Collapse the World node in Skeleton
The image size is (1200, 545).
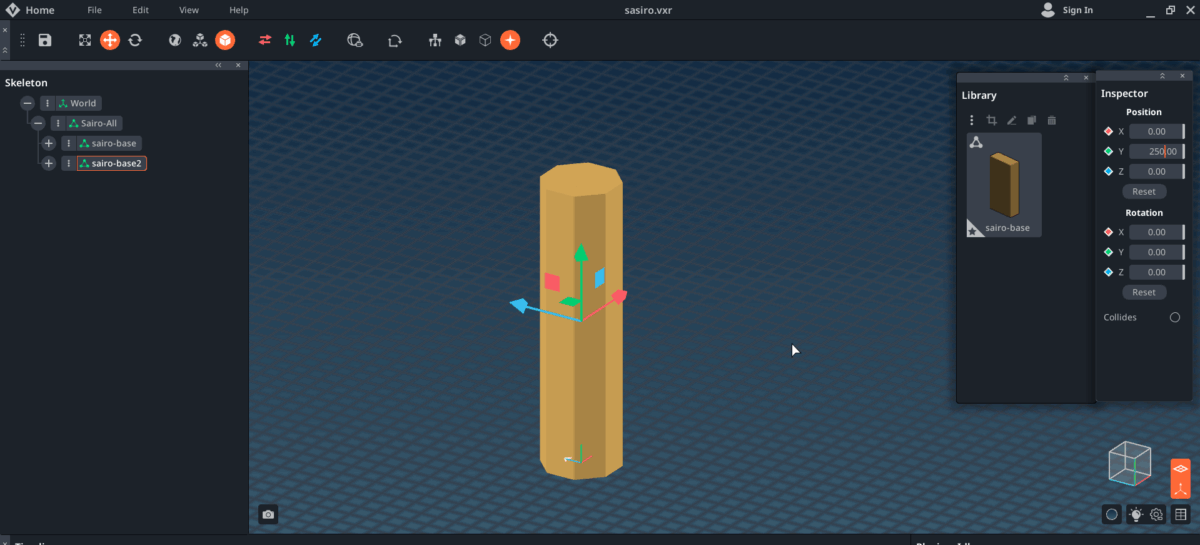coord(28,103)
